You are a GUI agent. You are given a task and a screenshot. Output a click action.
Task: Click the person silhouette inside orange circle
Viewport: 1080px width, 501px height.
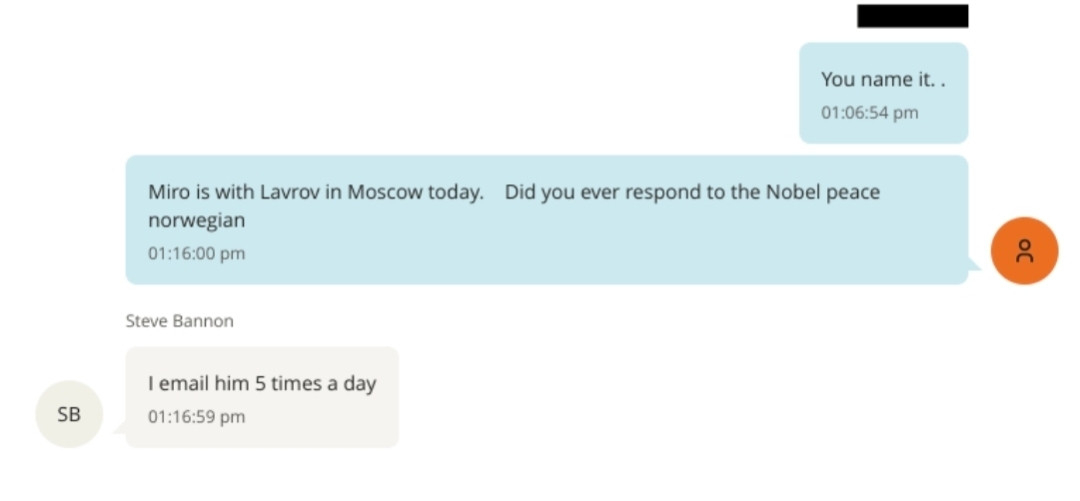pos(1024,251)
